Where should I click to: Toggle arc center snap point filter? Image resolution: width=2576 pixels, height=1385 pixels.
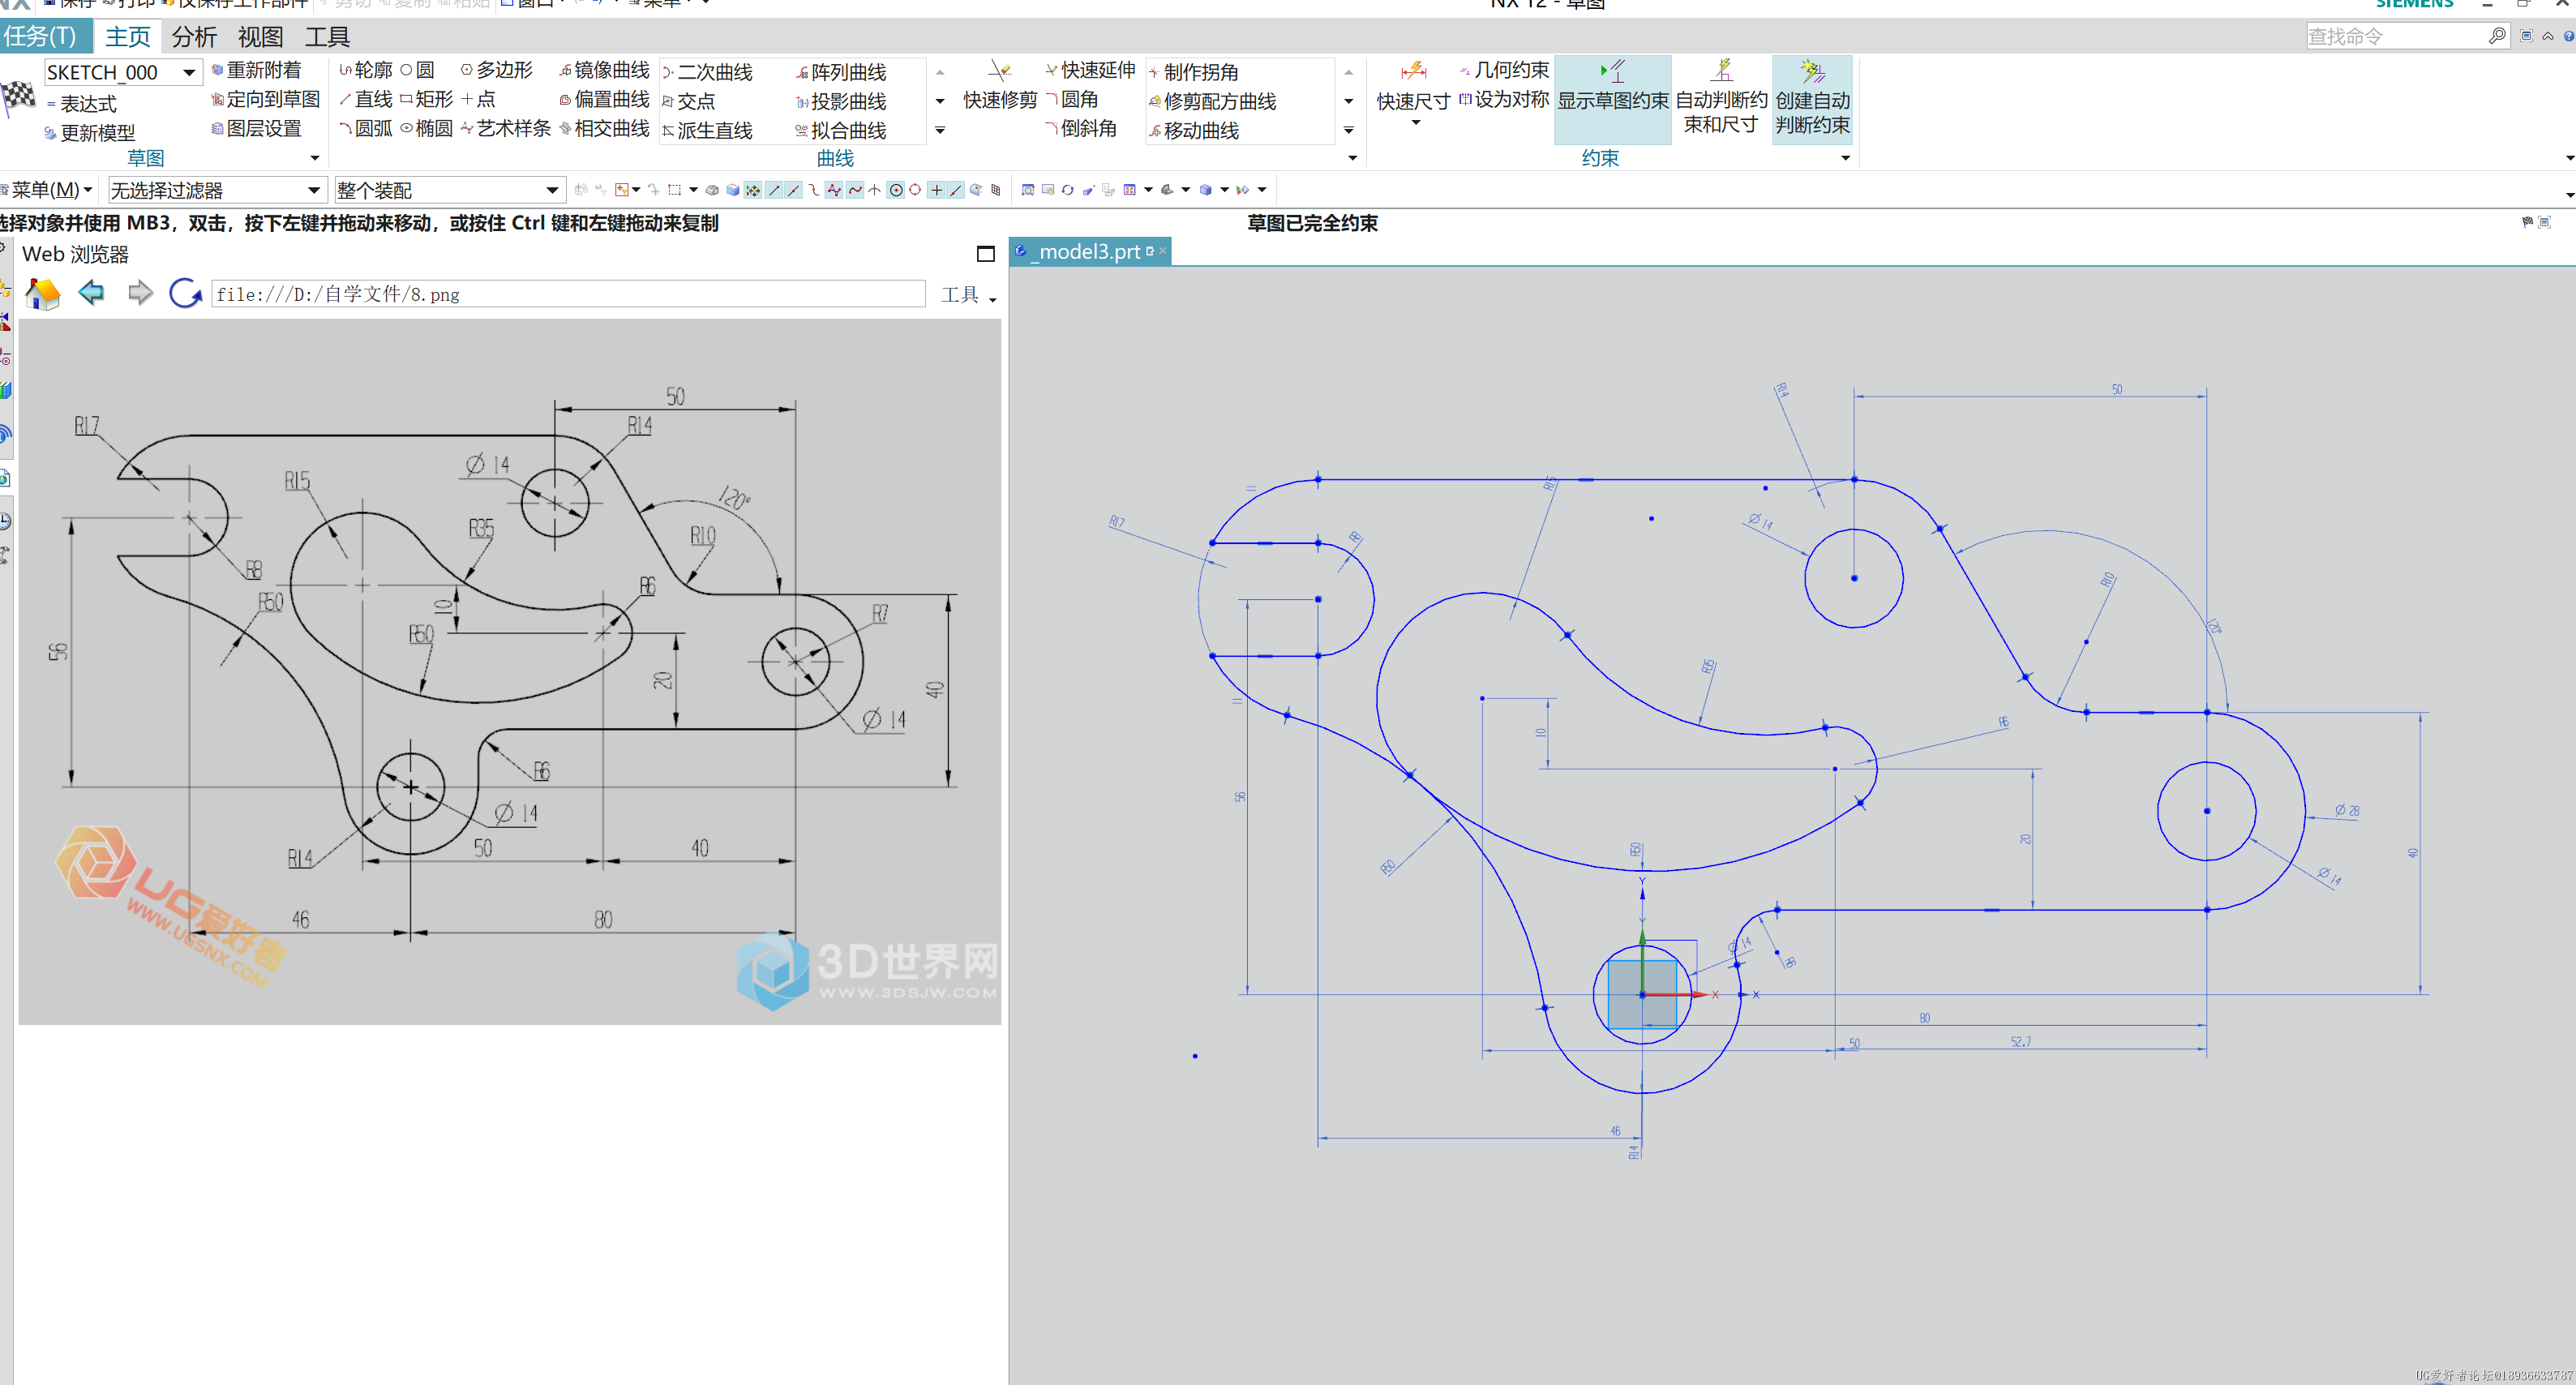pos(897,190)
